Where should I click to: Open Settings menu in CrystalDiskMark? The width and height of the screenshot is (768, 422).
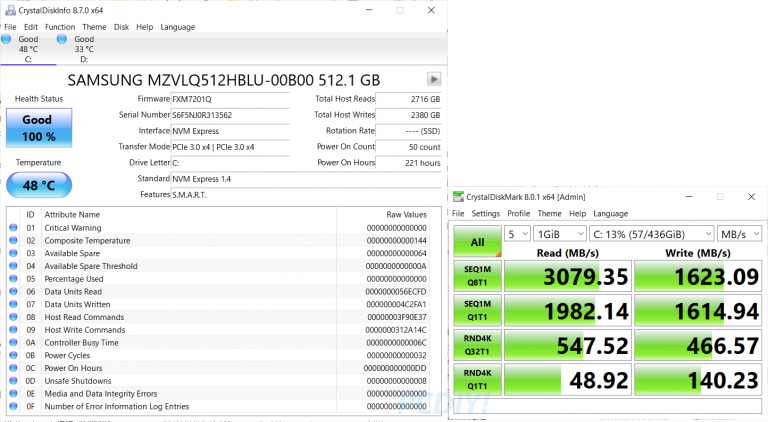click(x=485, y=213)
